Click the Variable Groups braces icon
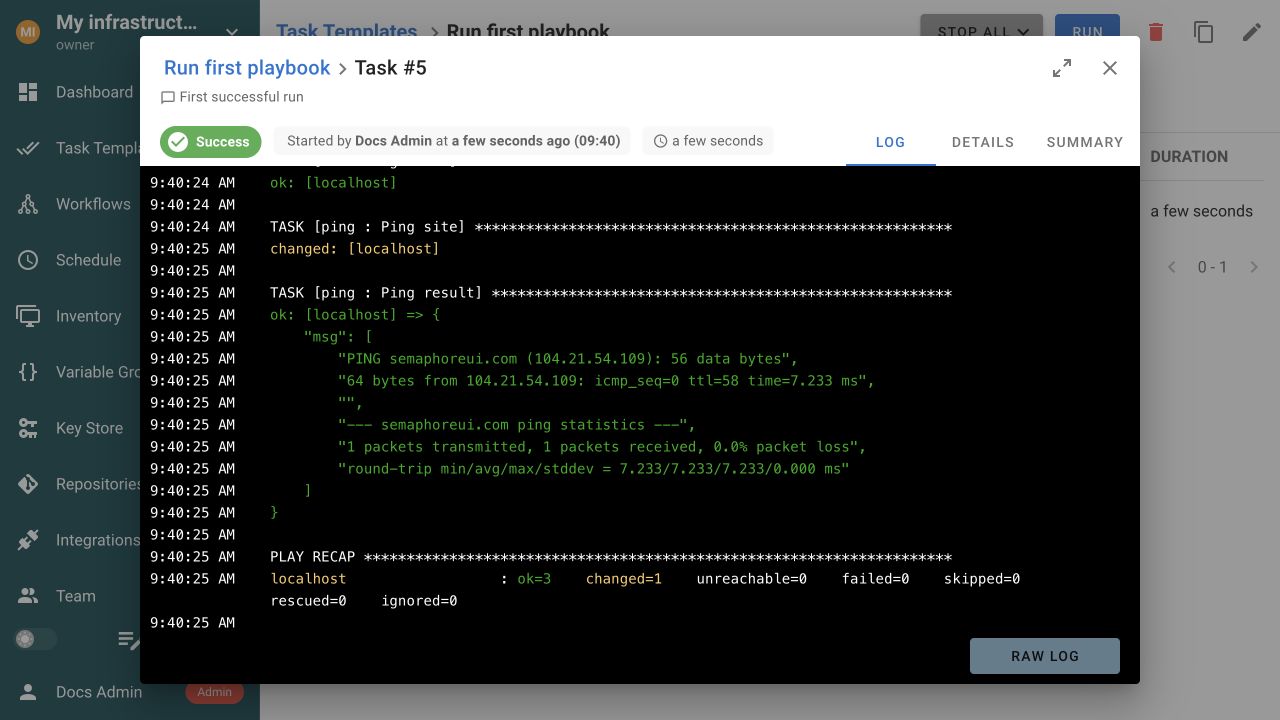1280x720 pixels. [x=28, y=372]
